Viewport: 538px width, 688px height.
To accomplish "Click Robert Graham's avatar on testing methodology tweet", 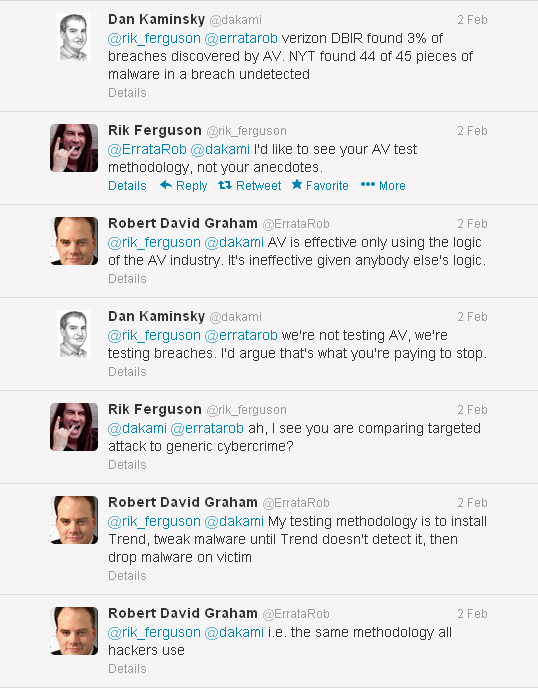I will pyautogui.click(x=74, y=520).
